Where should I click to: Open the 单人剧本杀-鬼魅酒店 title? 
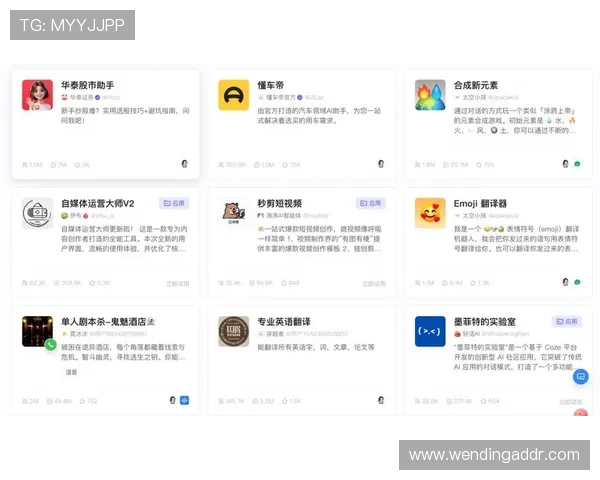tap(108, 322)
